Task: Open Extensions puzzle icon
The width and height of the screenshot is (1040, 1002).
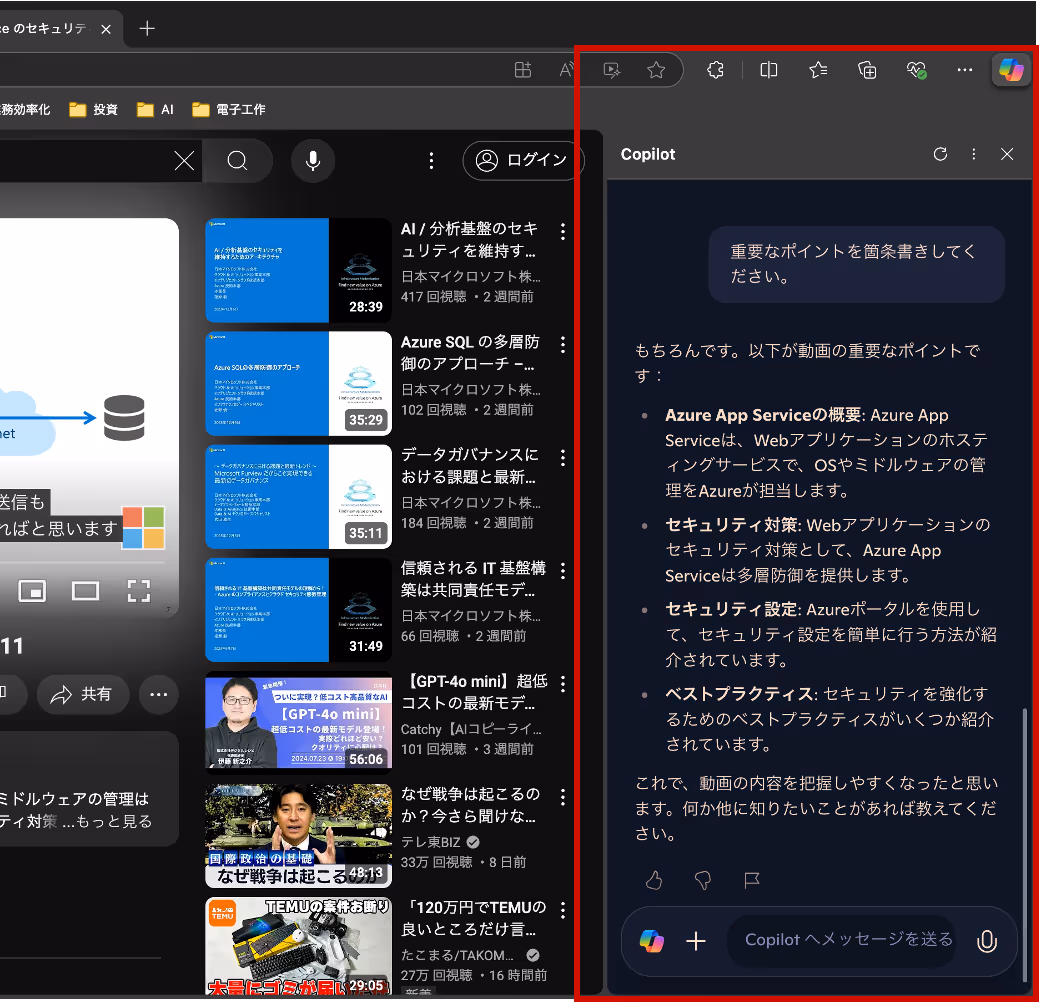Action: 715,70
